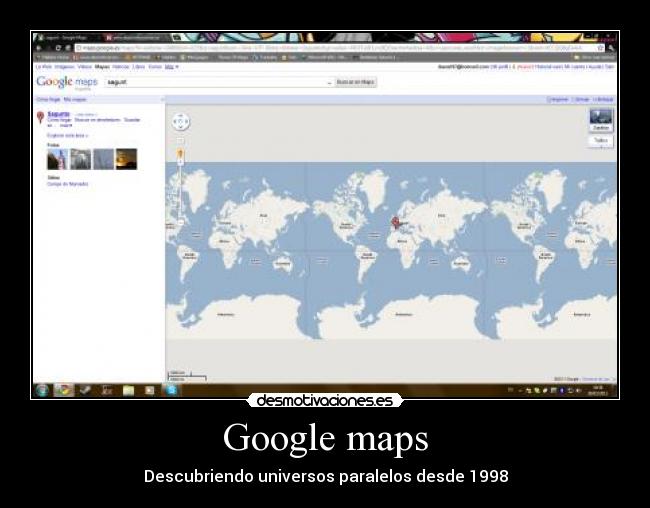Open the Imágenes link in top bar

pos(65,67)
